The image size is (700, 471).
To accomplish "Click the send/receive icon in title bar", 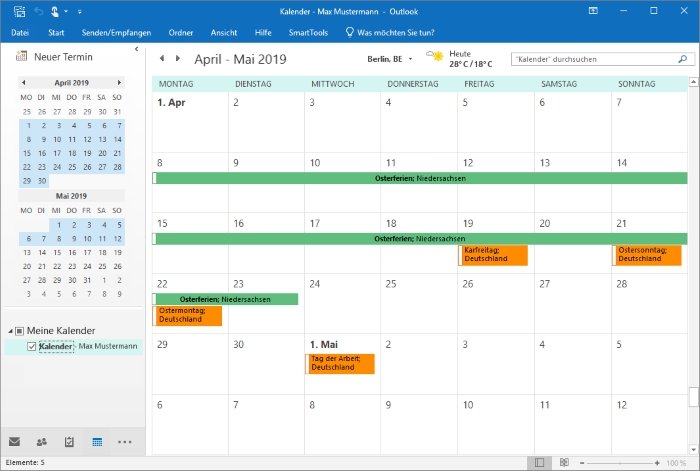I will click(x=19, y=11).
